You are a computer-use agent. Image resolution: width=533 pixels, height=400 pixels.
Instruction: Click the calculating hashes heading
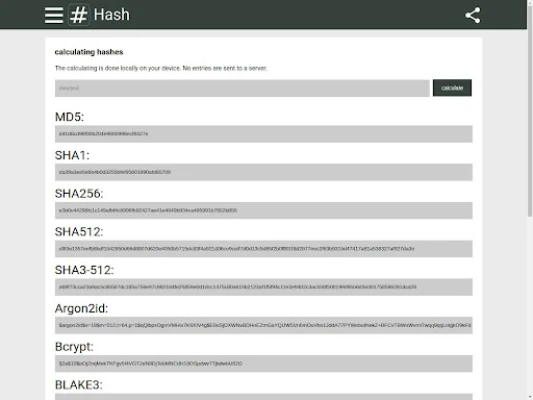(89, 52)
